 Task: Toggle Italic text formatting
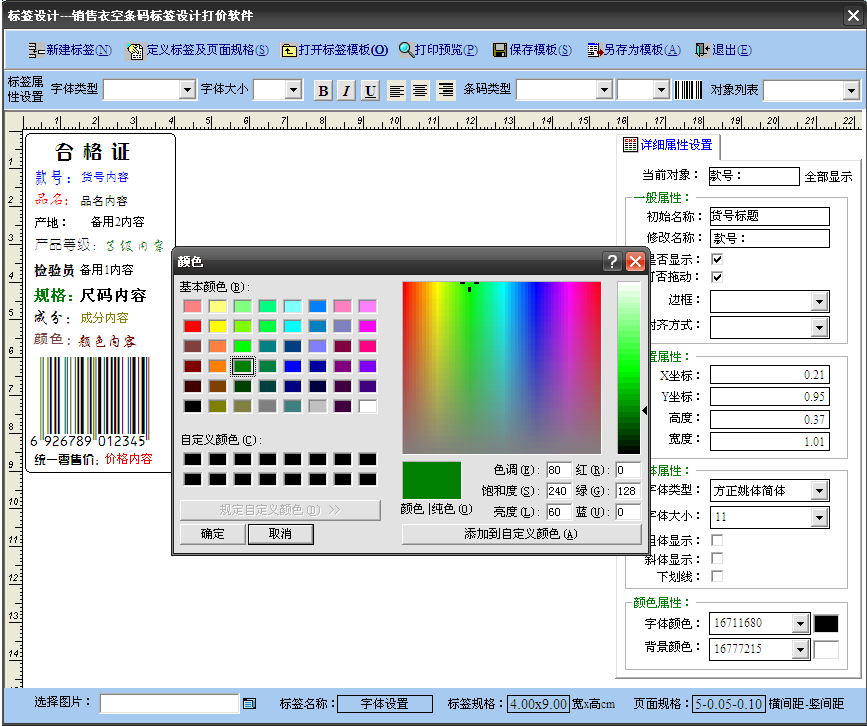346,91
